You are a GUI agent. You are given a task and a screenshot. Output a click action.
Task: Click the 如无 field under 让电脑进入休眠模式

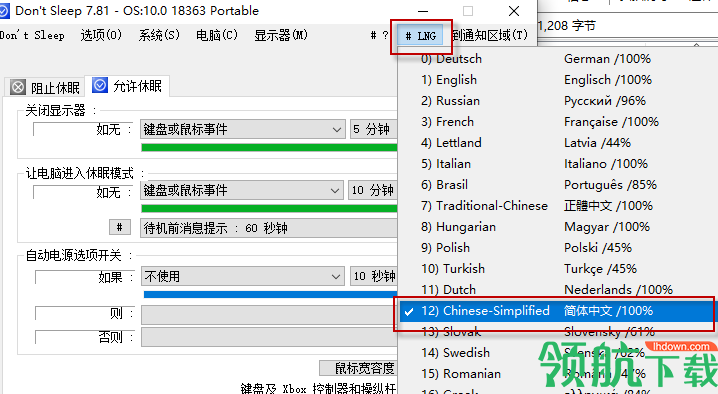[x=83, y=192]
